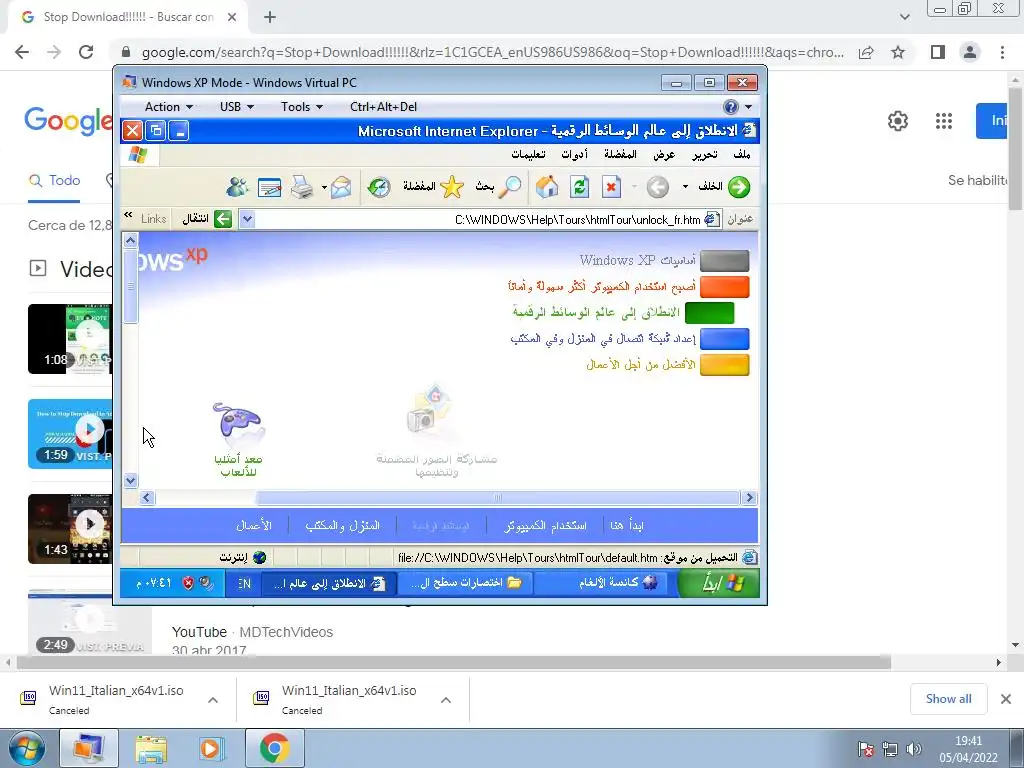Open the عرض (View) menu in IE
This screenshot has width=1024, height=768.
click(x=664, y=155)
